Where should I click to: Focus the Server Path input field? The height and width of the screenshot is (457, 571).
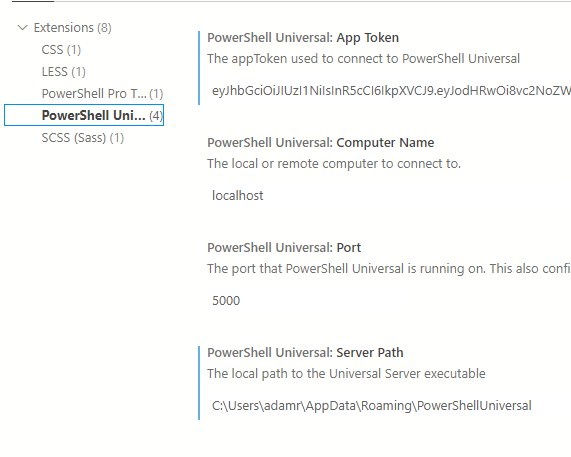389,405
